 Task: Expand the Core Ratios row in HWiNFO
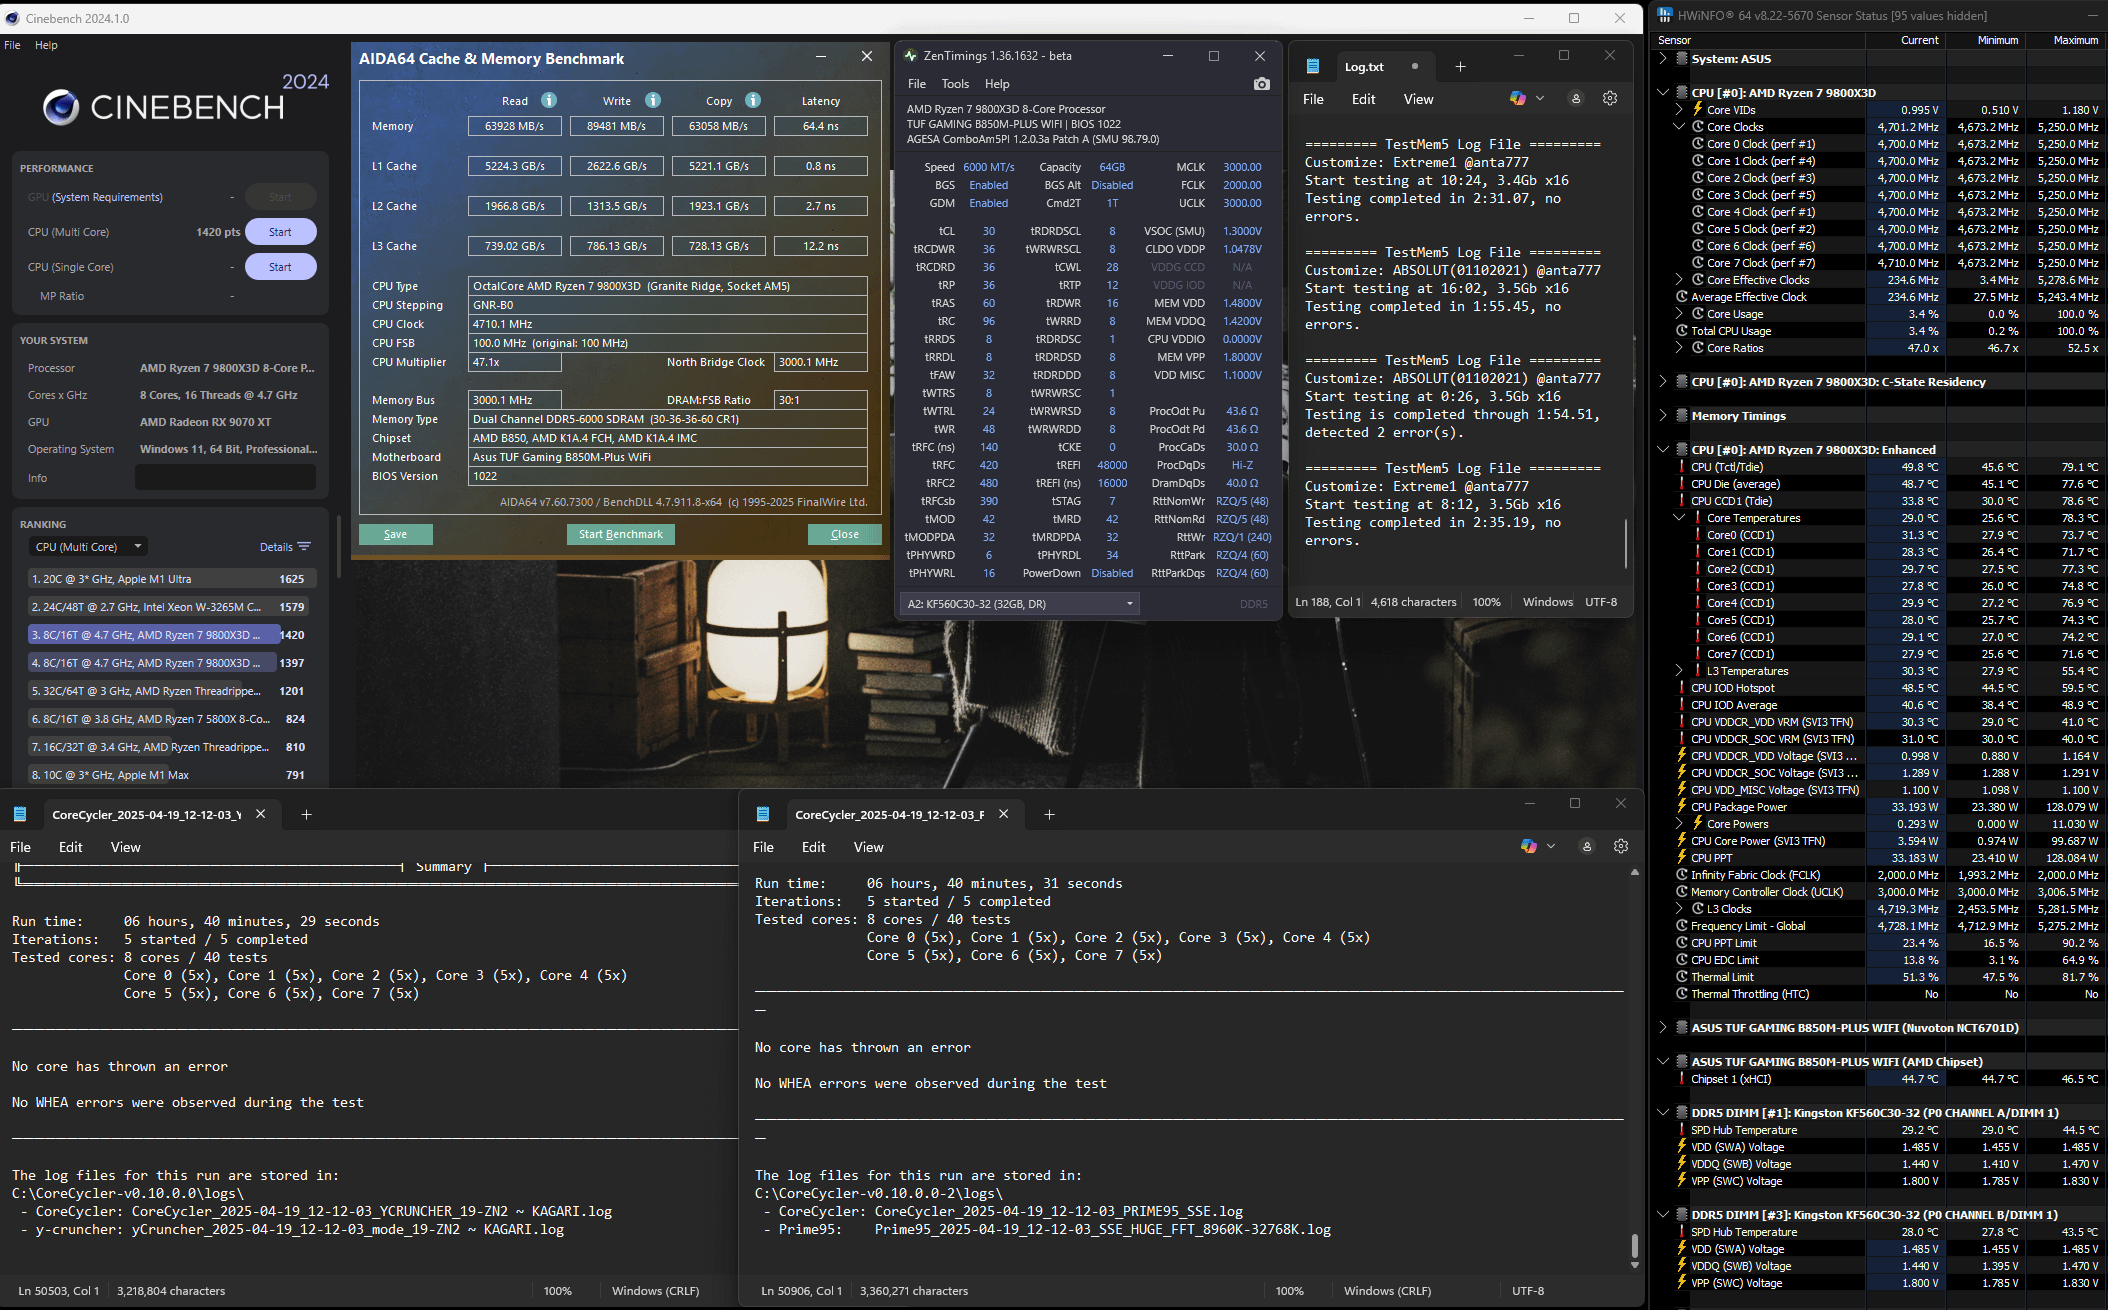click(1679, 348)
